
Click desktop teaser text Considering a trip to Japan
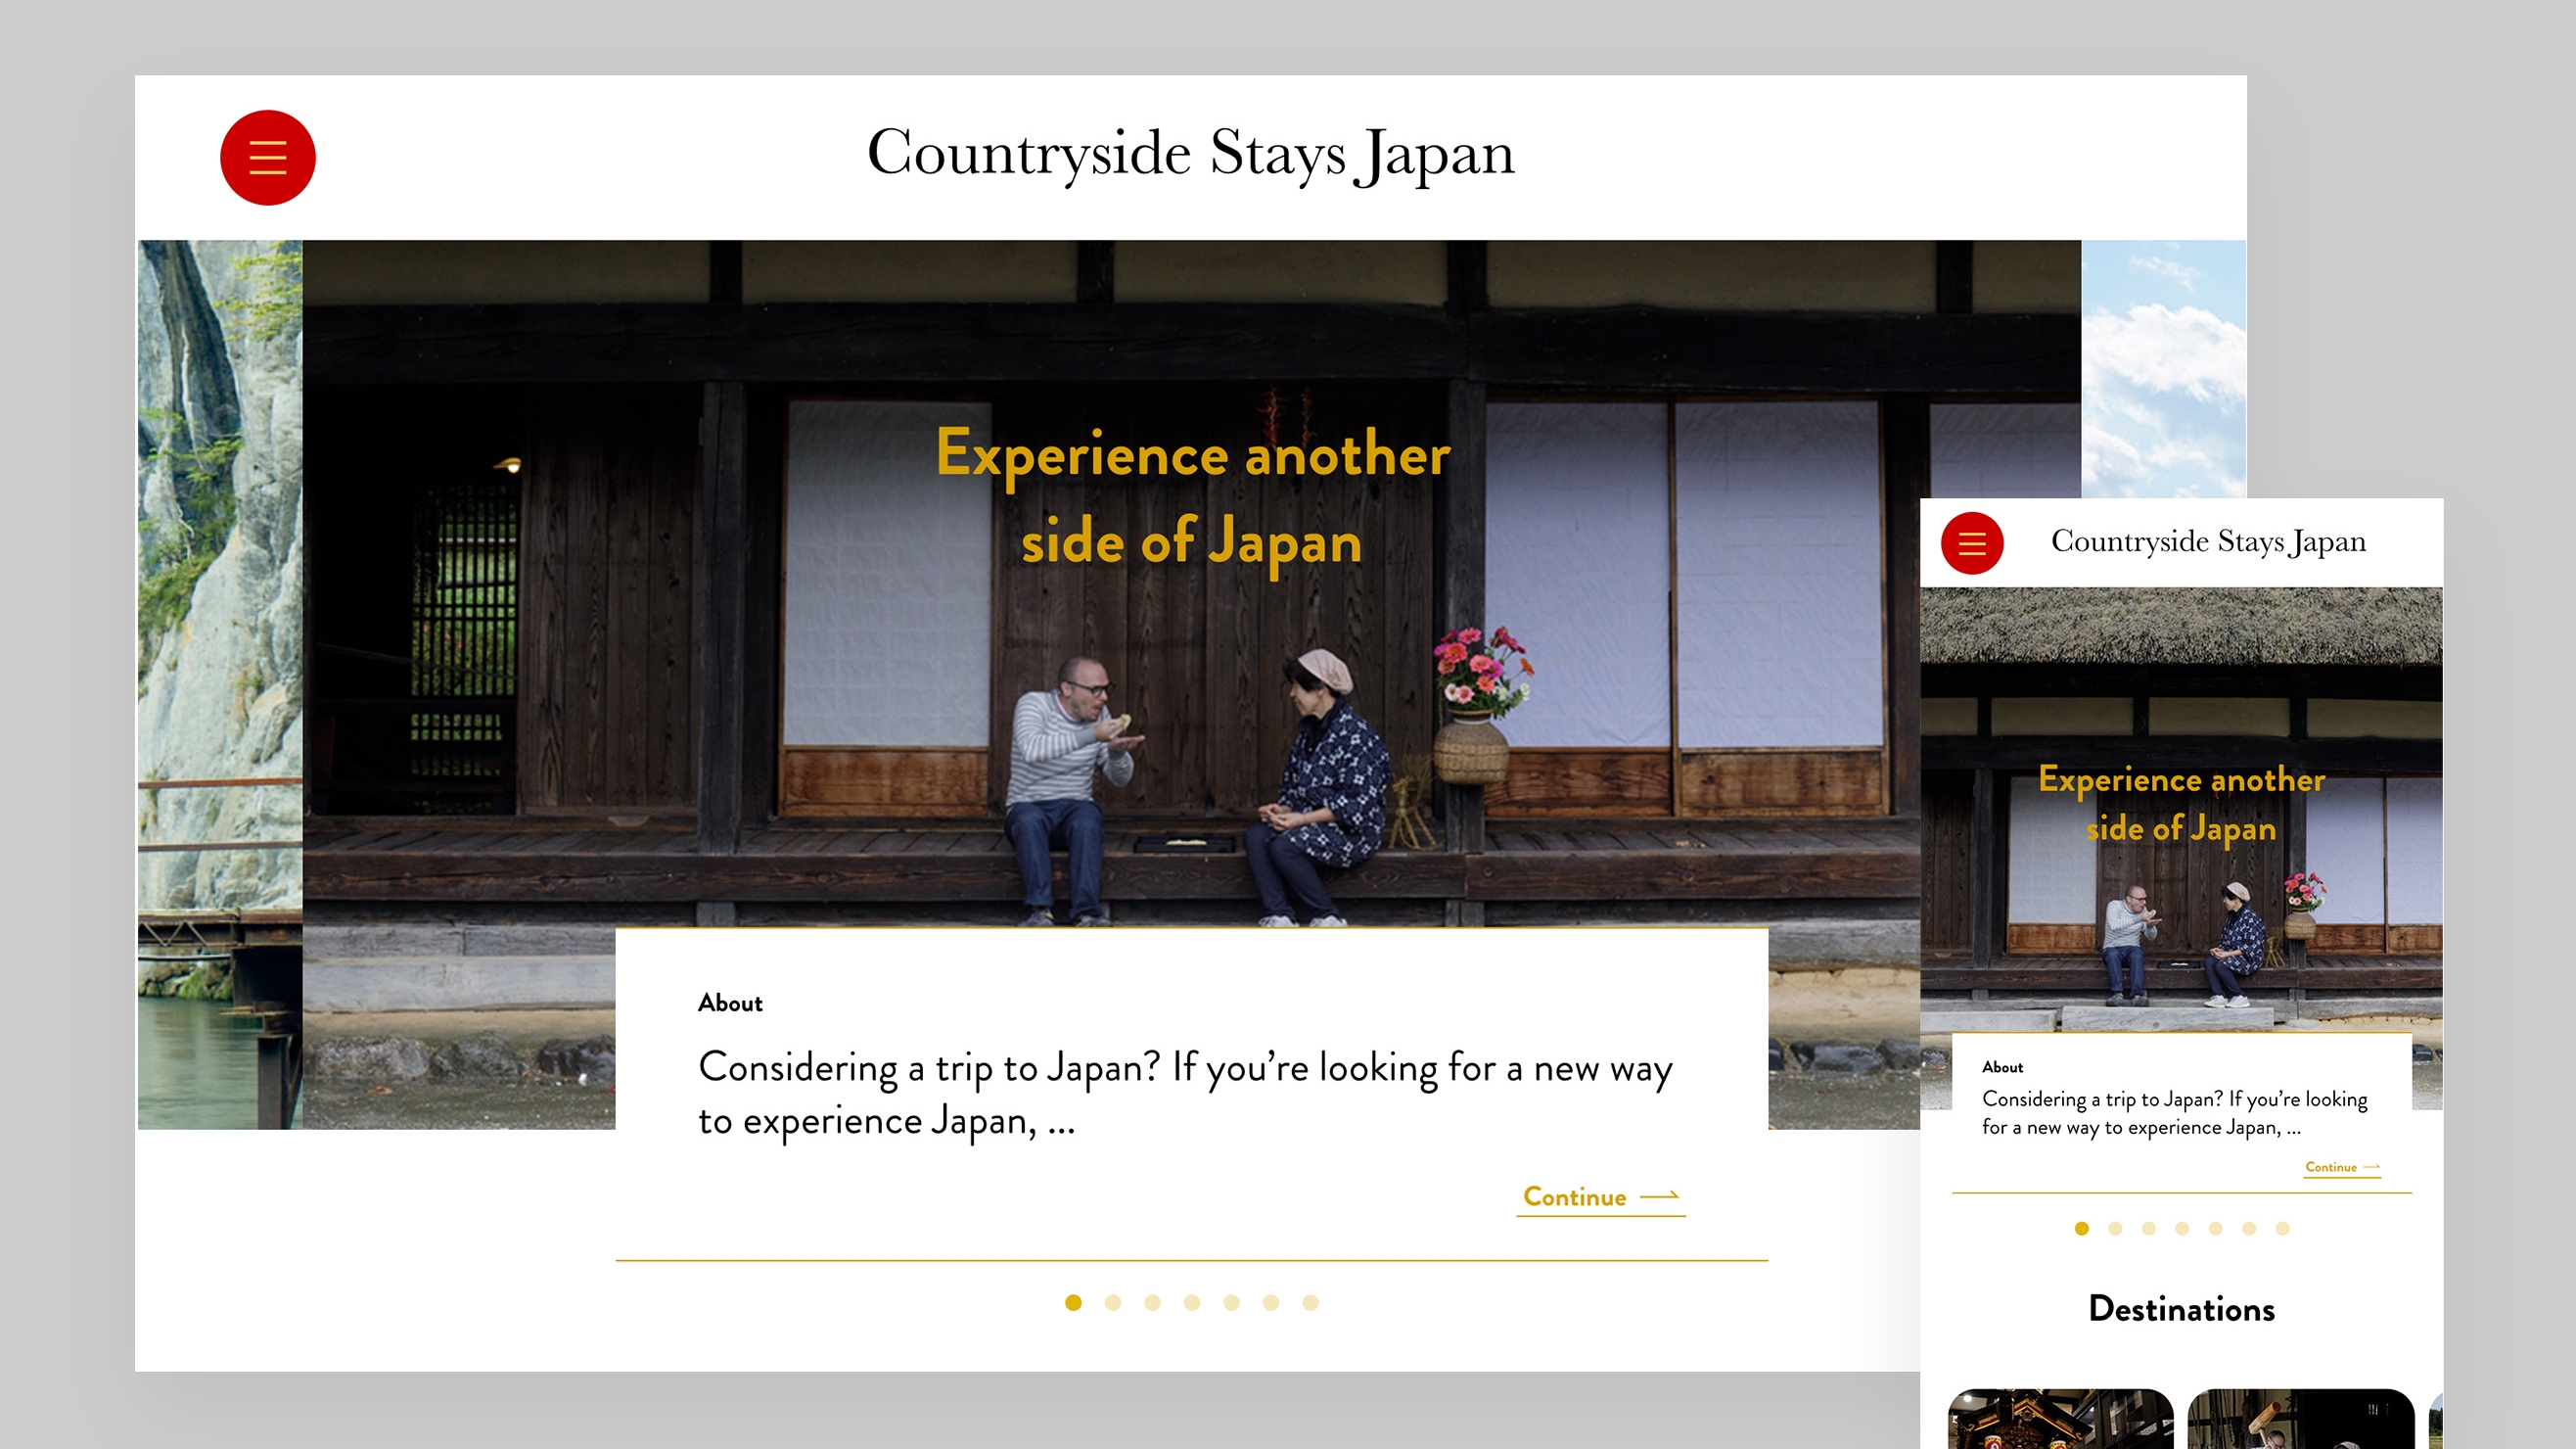pyautogui.click(x=1185, y=1093)
